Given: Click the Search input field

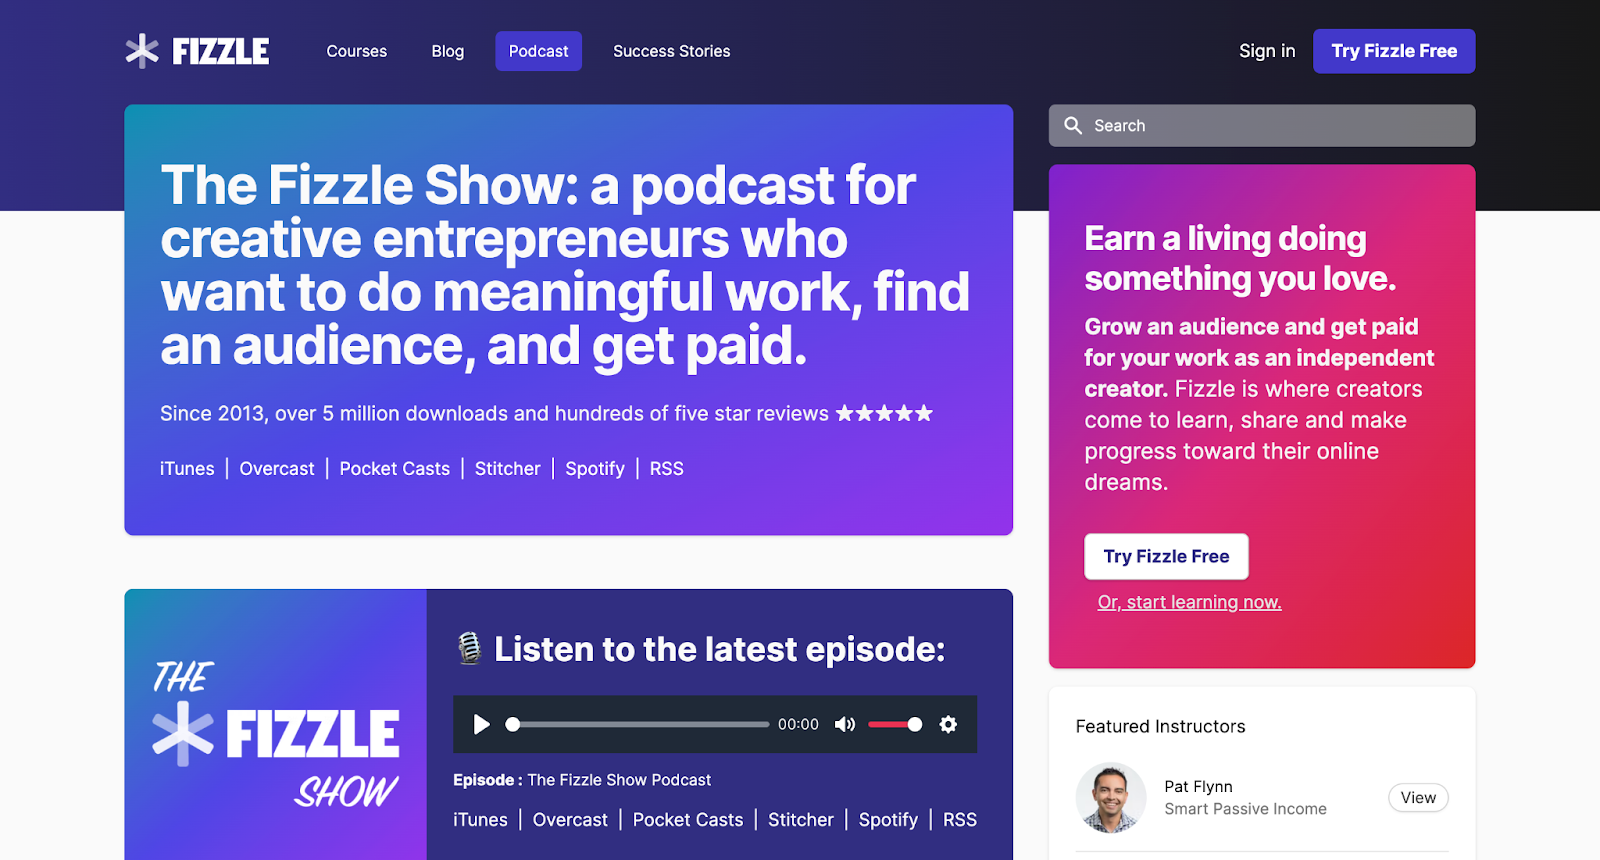Looking at the screenshot, I should pyautogui.click(x=1262, y=126).
